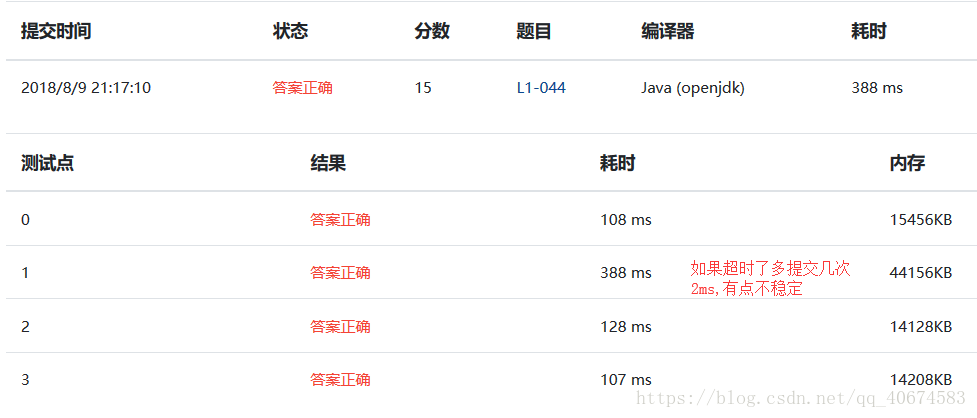Click the Java (openjdk) compiler cell

693,88
